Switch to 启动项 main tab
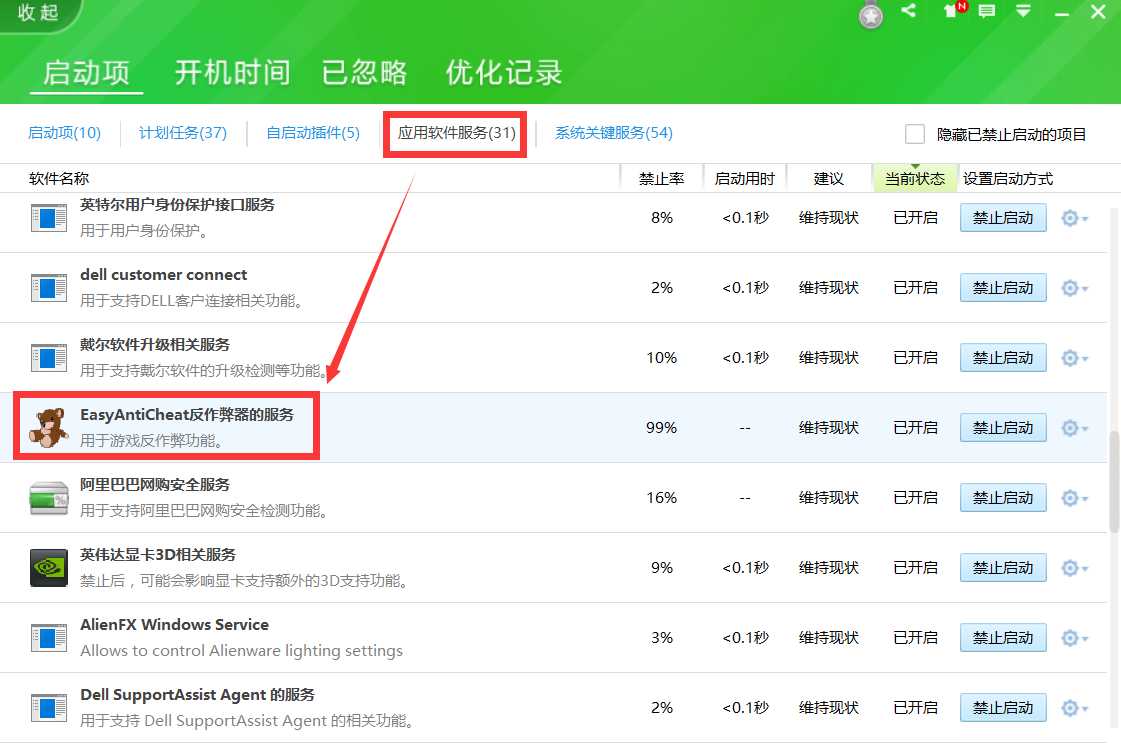Image resolution: width=1121 pixels, height=743 pixels. 87,73
